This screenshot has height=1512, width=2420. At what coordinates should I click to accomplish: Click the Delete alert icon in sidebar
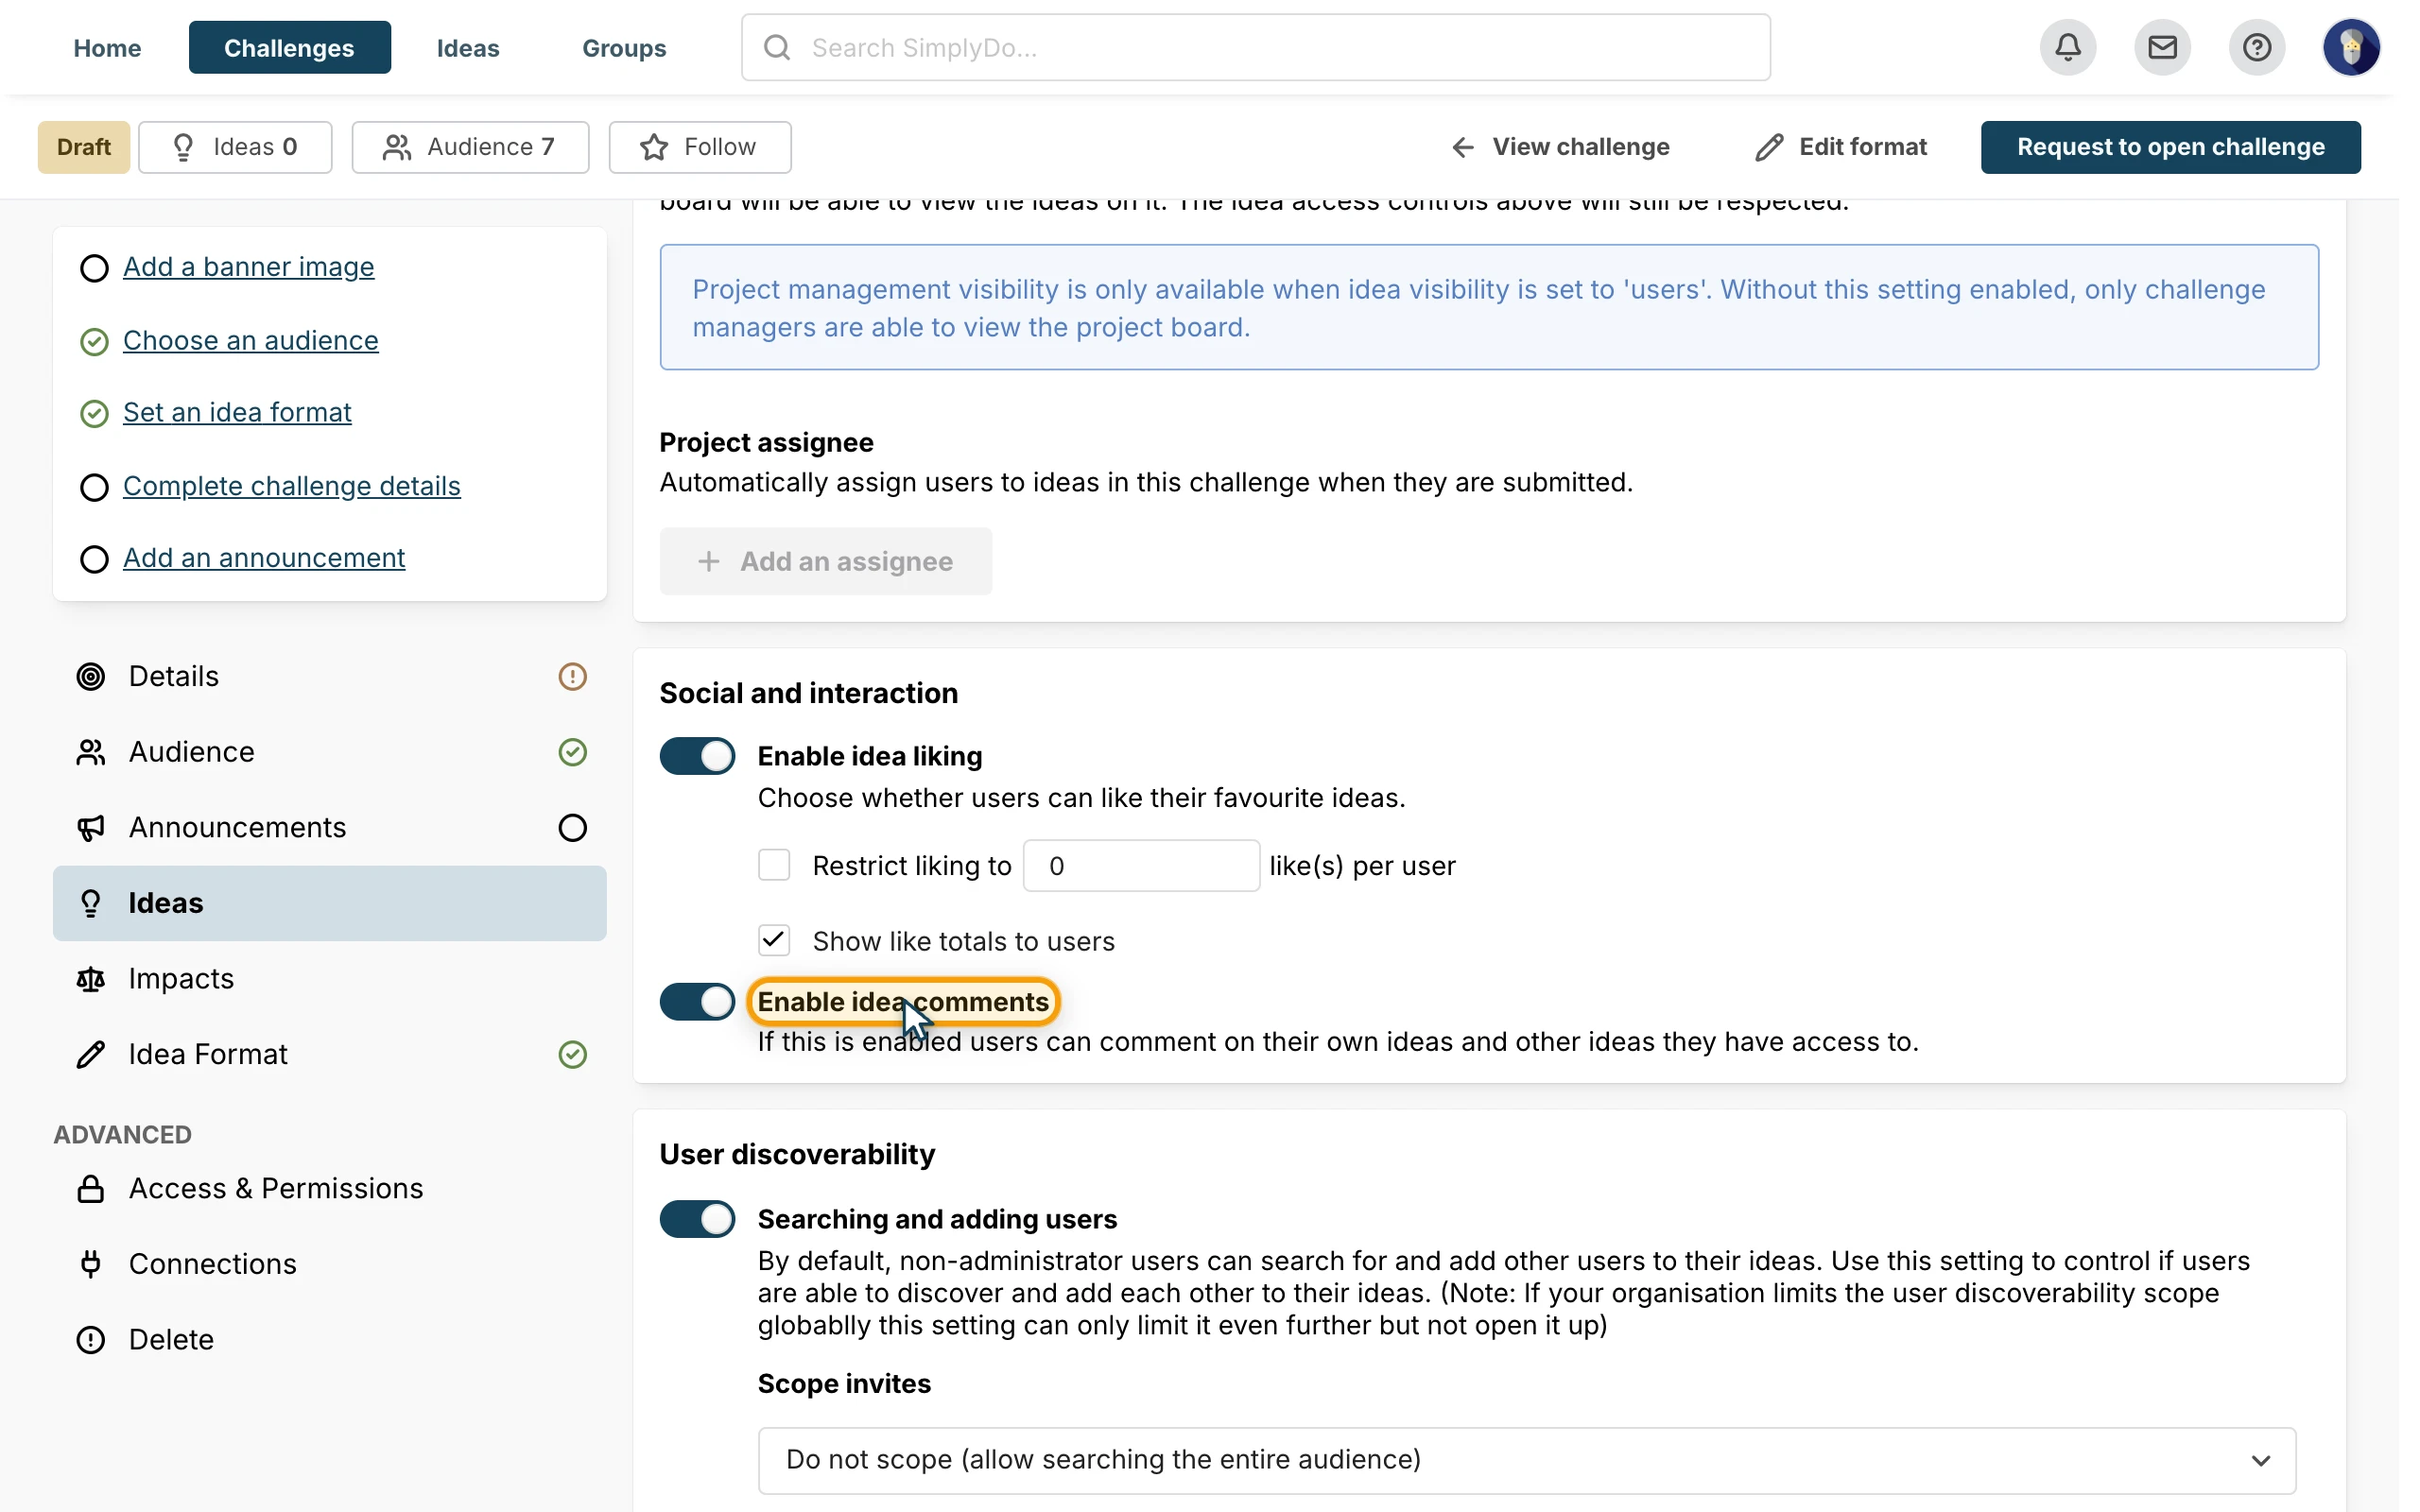[91, 1340]
